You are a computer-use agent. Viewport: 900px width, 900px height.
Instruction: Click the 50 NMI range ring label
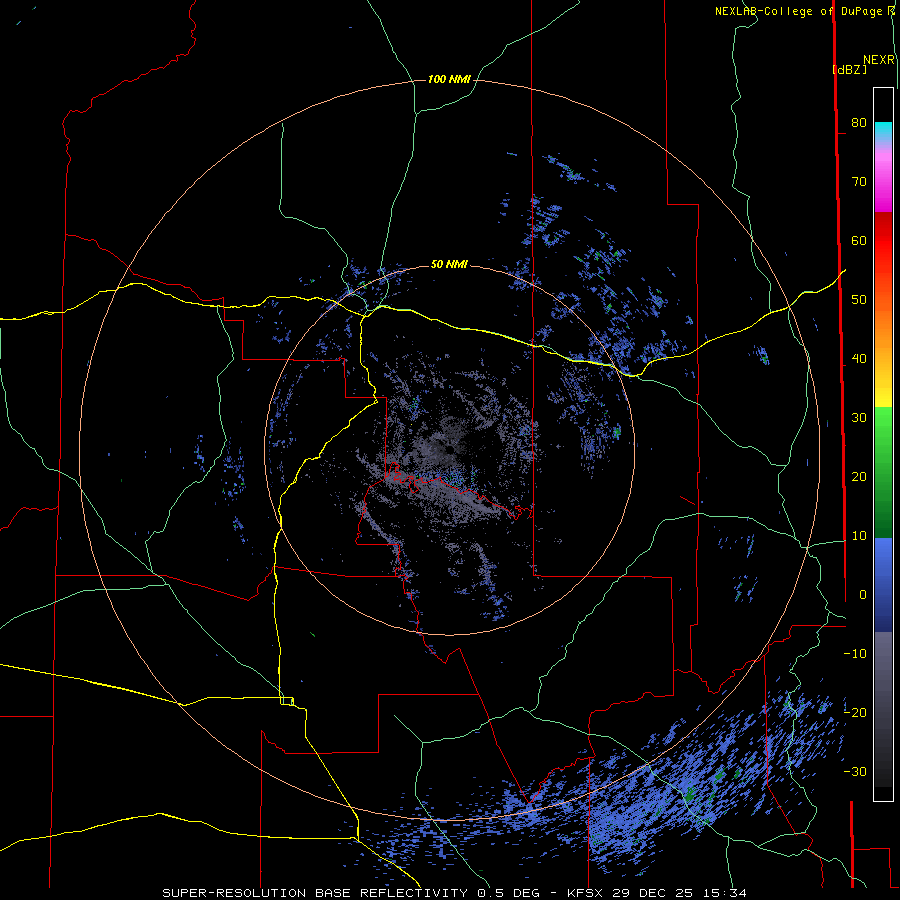449,264
